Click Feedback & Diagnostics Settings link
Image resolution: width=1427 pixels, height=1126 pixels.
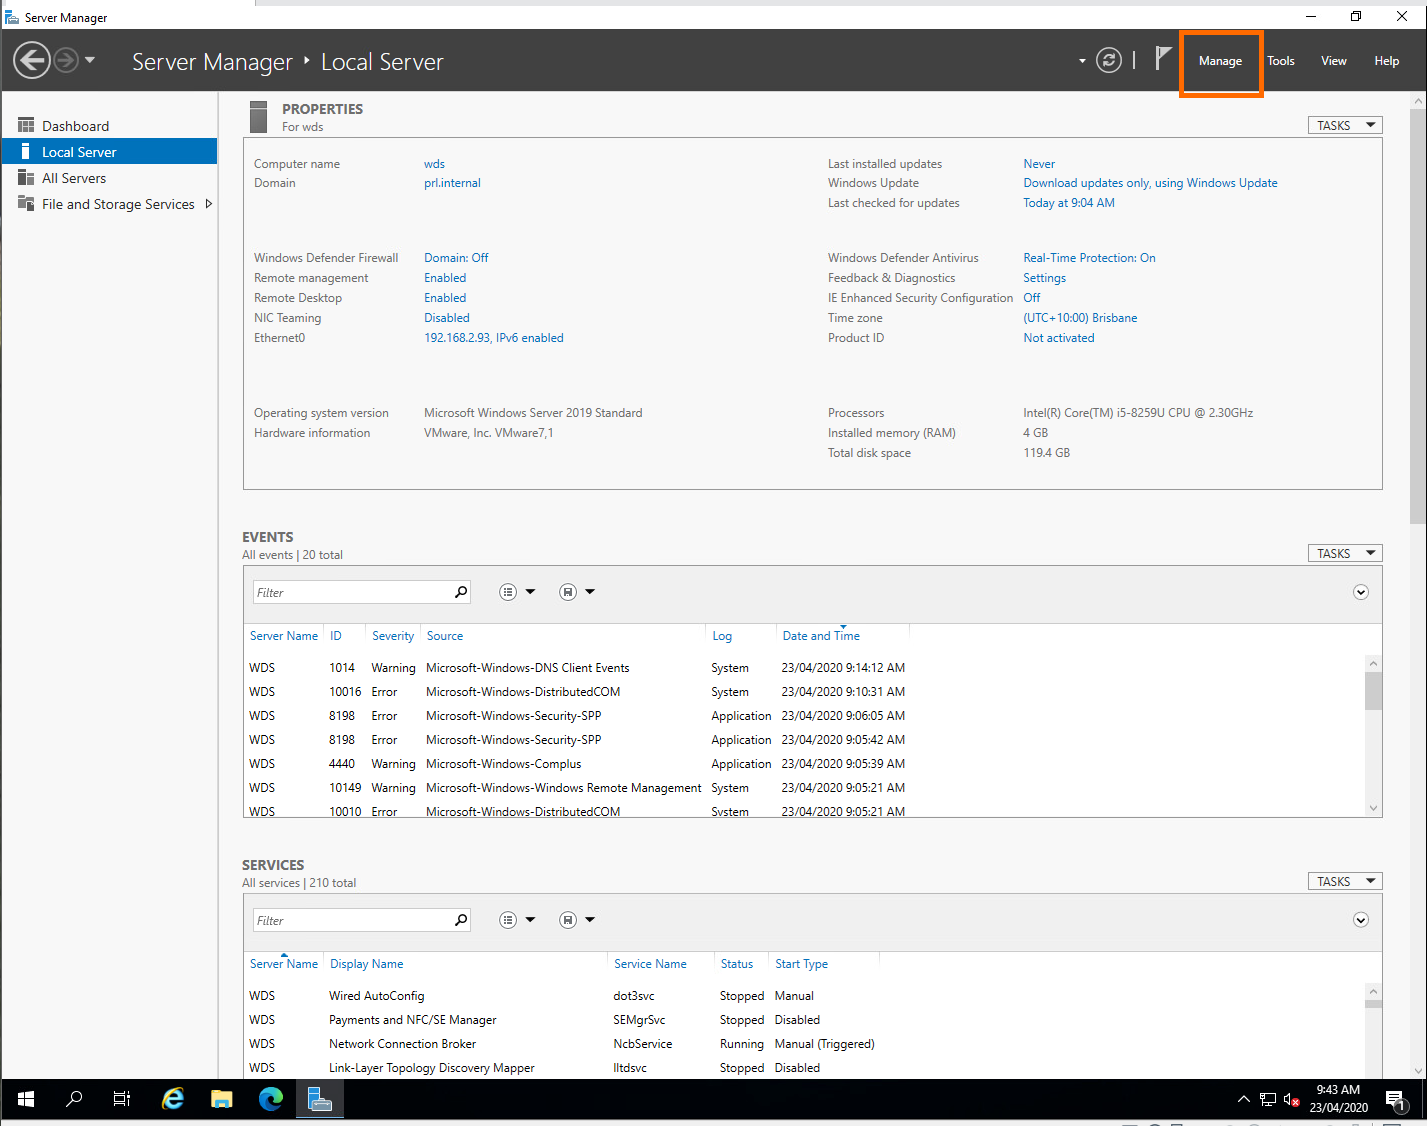tap(1044, 278)
